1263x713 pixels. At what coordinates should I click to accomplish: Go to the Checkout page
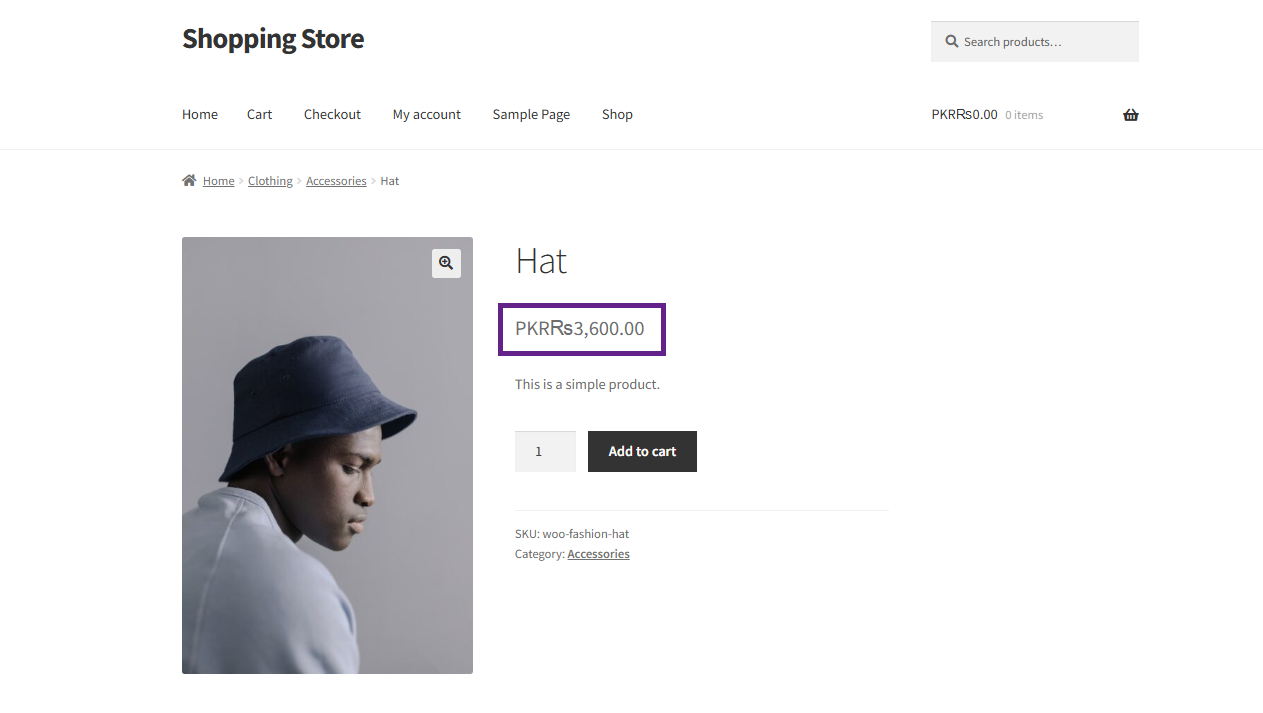point(332,114)
